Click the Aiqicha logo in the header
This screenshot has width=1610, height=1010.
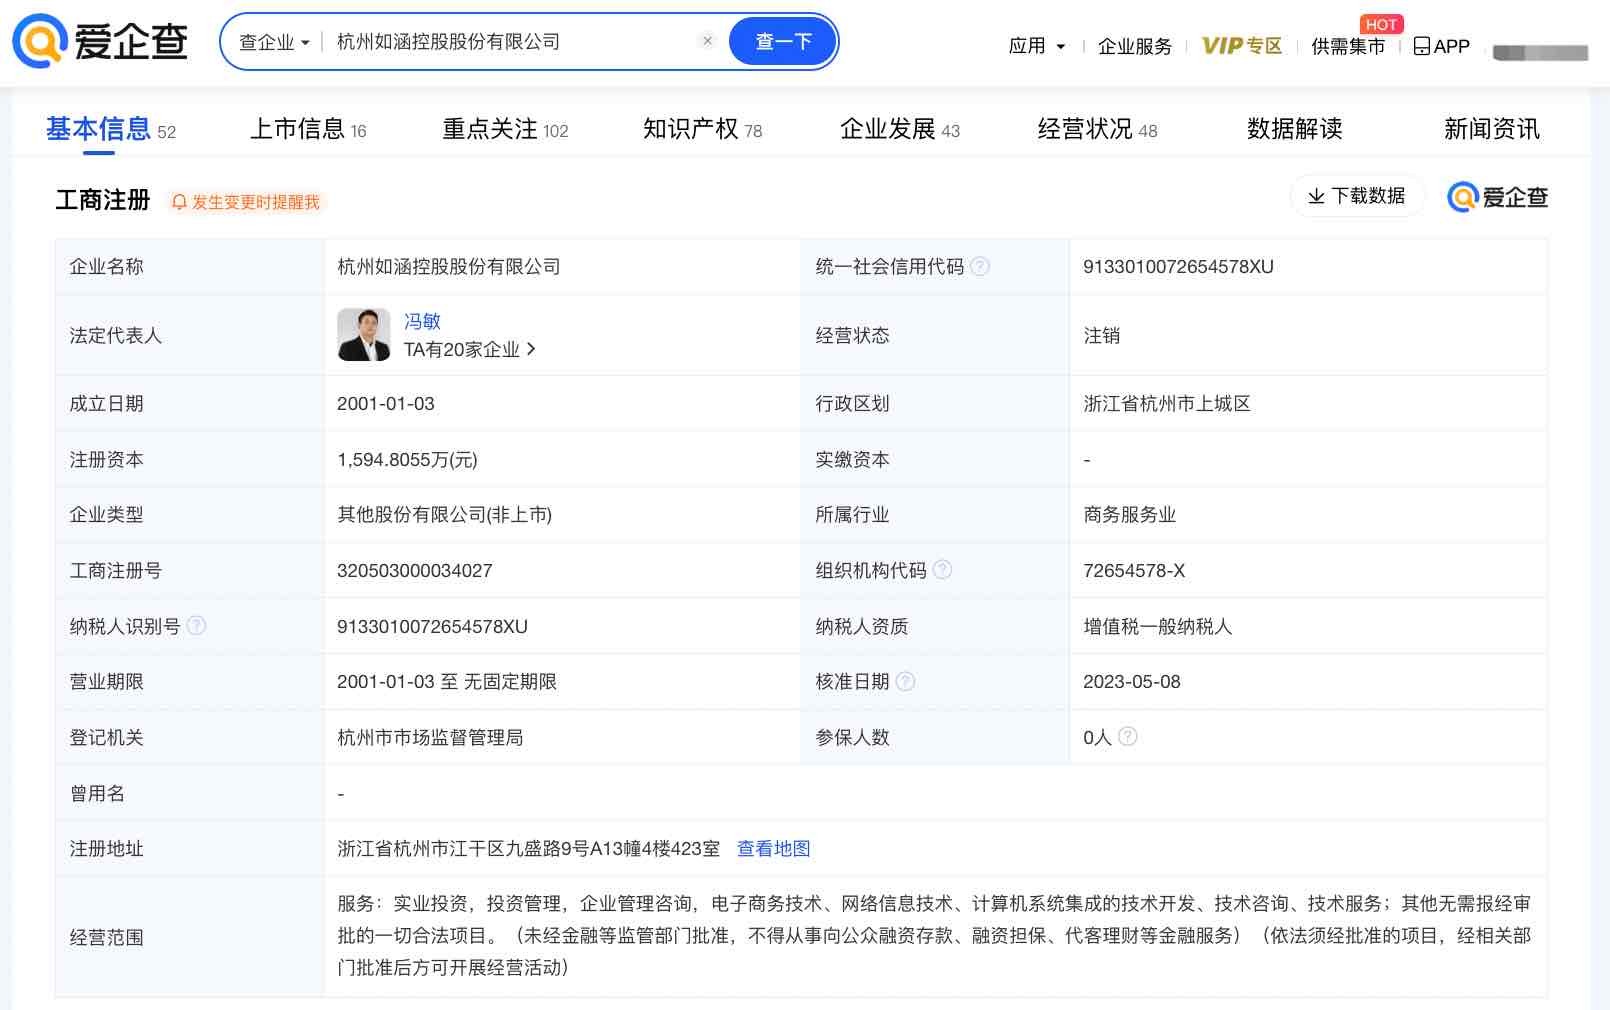click(100, 41)
